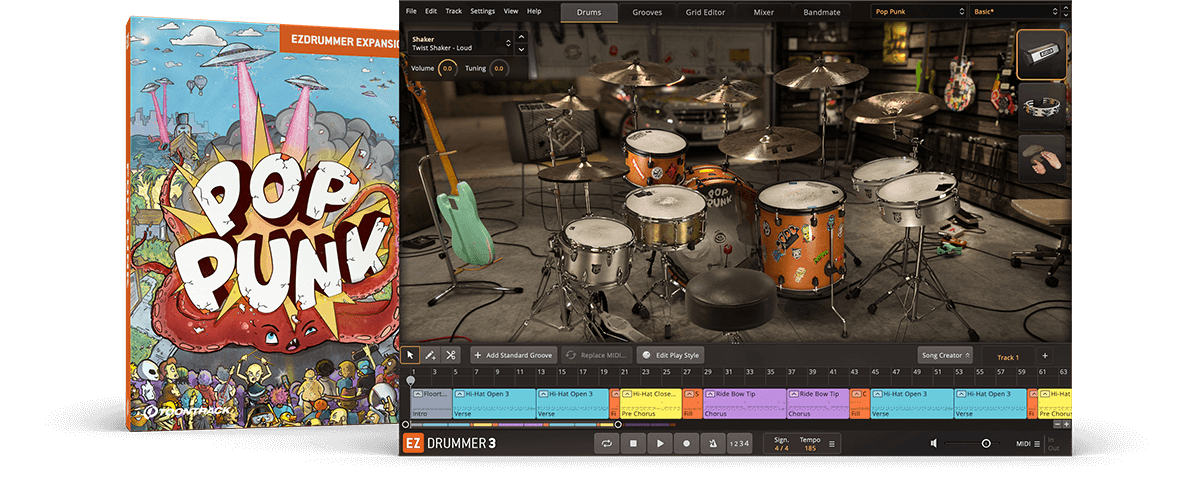Select the pencil draw tool
1200x488 pixels.
pos(431,355)
